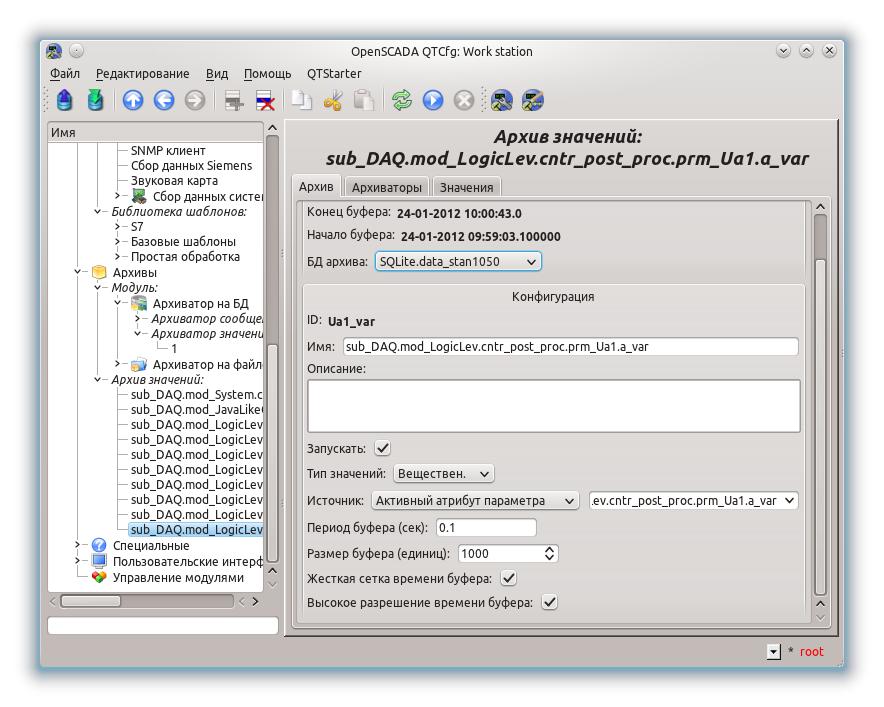The image size is (884, 707).
Task: Collapse the Архивы tree node
Action: coord(79,272)
